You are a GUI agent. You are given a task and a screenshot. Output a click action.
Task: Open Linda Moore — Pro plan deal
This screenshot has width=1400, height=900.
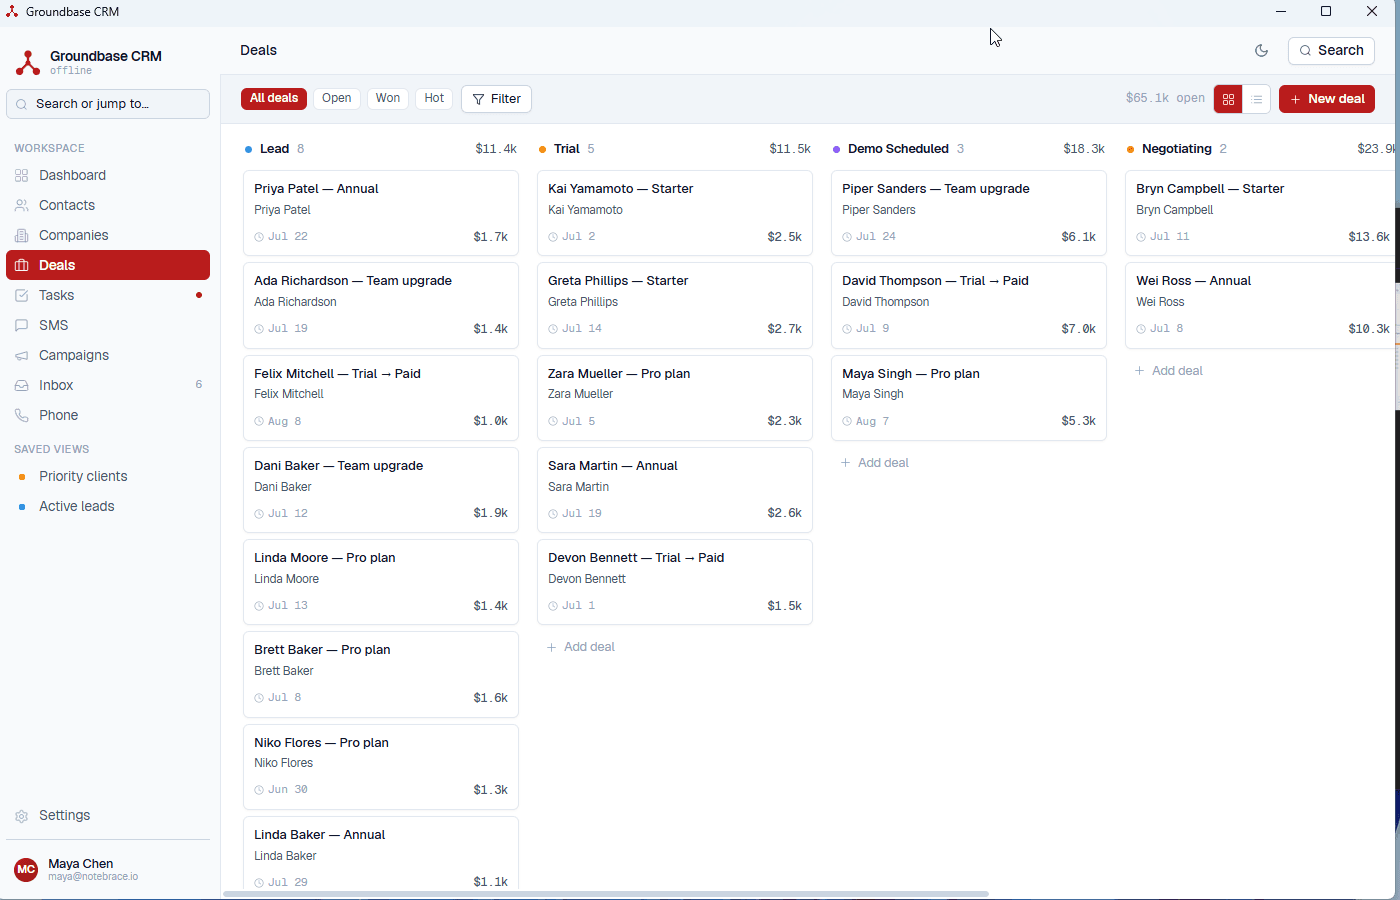click(x=381, y=582)
